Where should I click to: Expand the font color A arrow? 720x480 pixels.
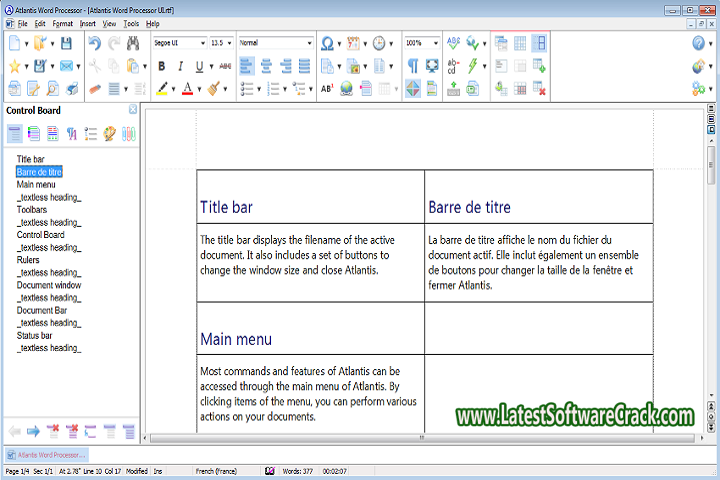click(x=199, y=89)
